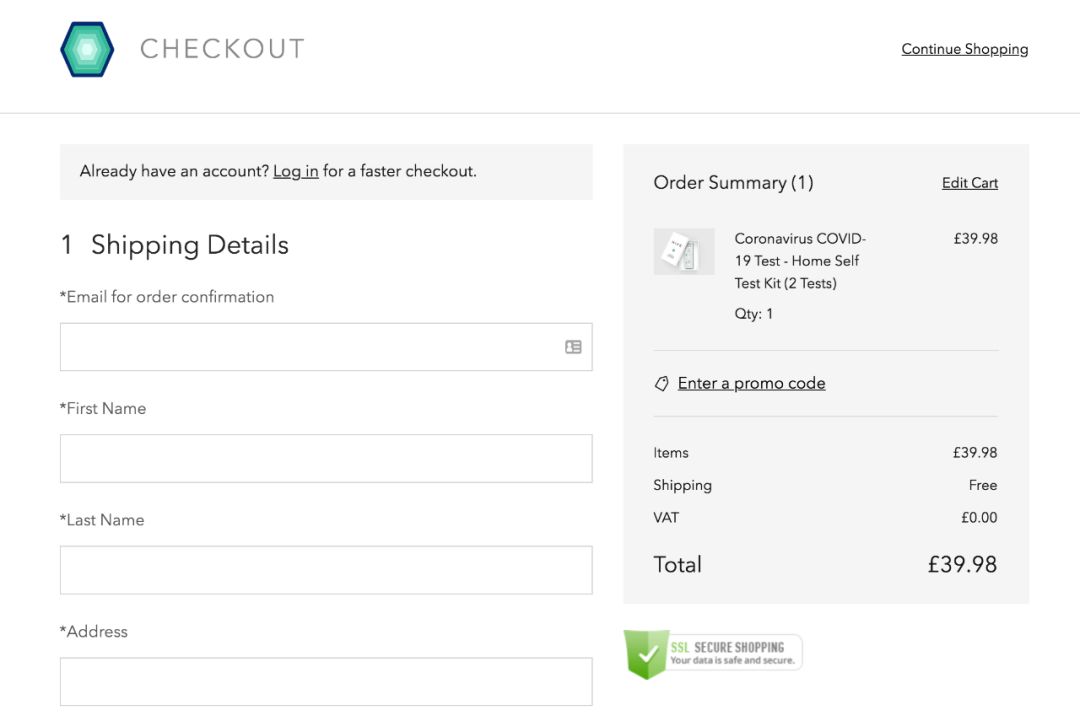
Task: Focus the Email for order confirmation field
Action: coord(310,347)
